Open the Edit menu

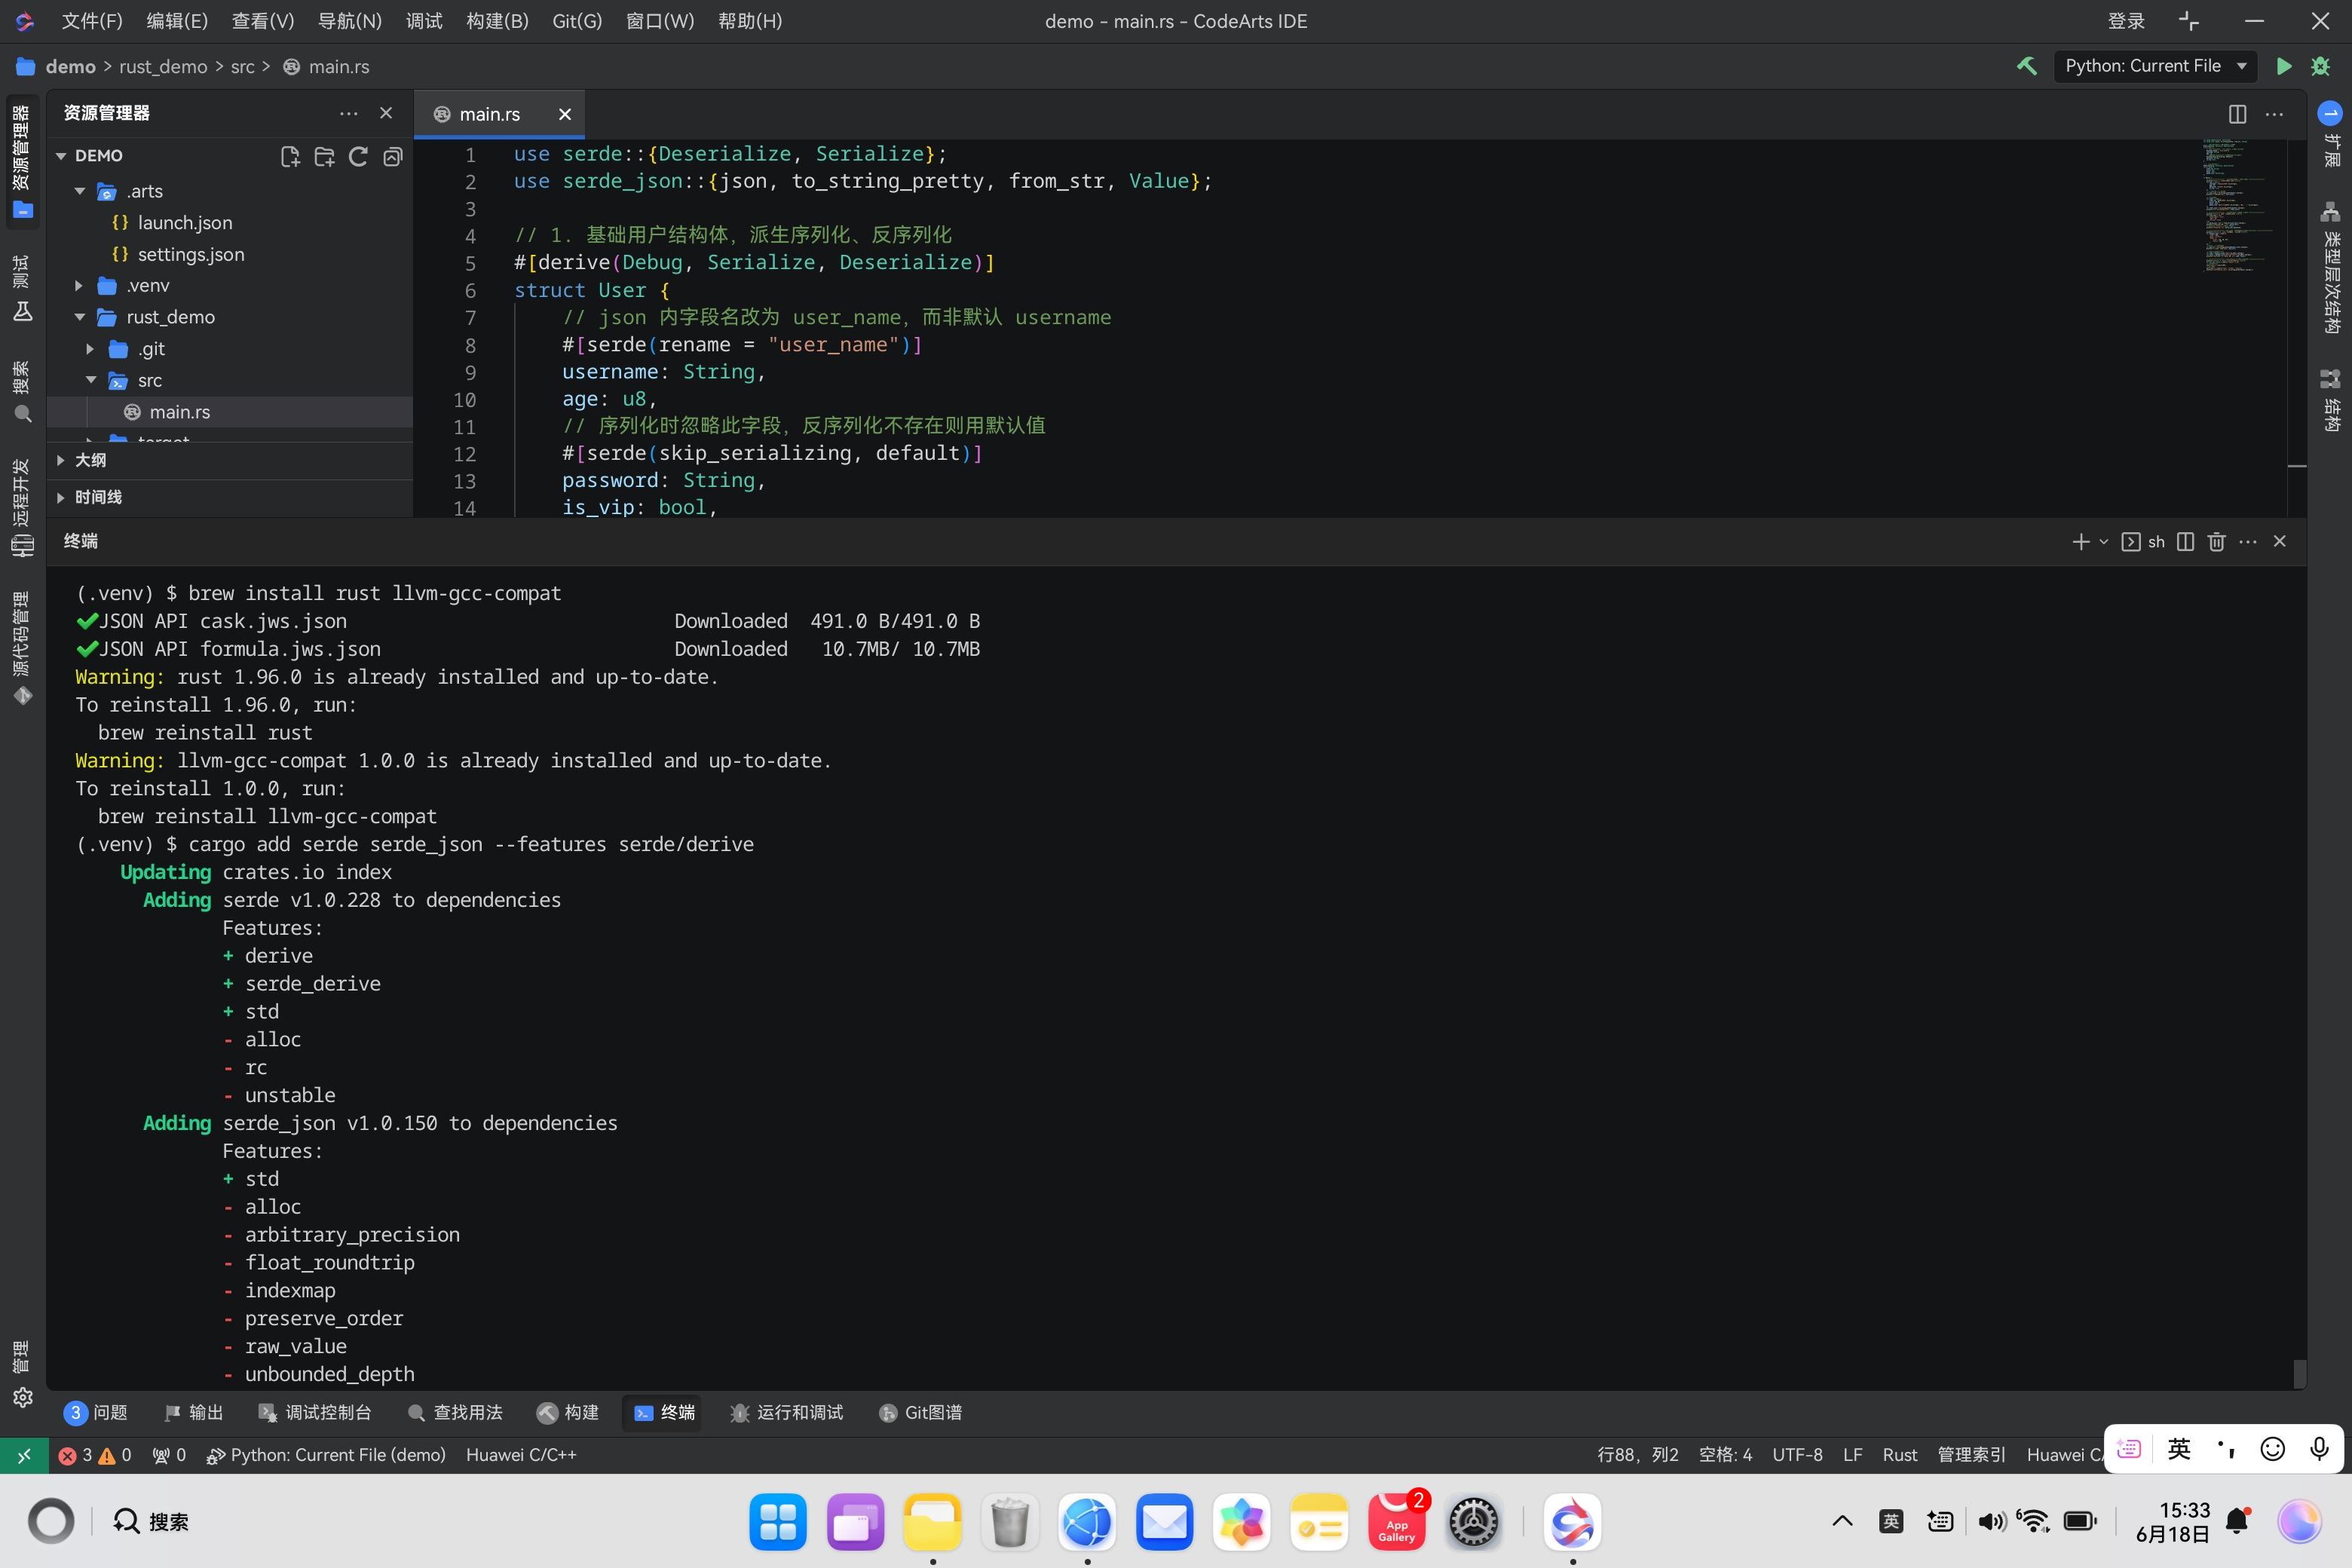(177, 21)
